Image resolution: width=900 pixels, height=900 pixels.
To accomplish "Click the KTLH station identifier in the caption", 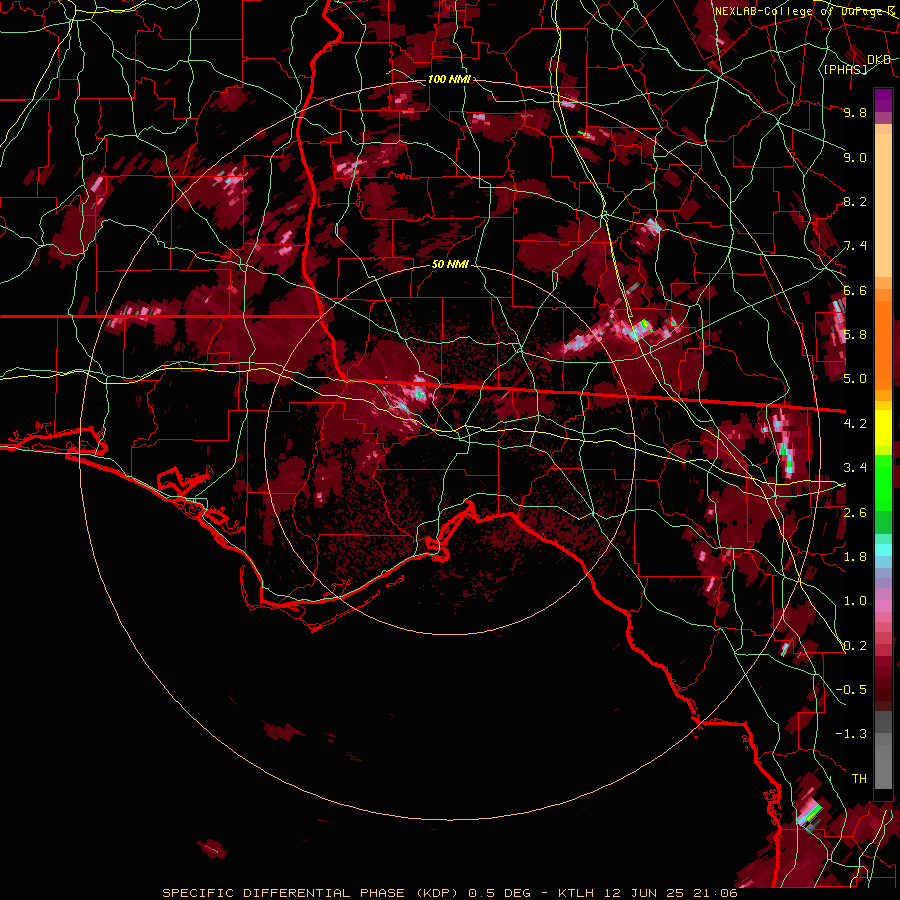I will click(576, 893).
